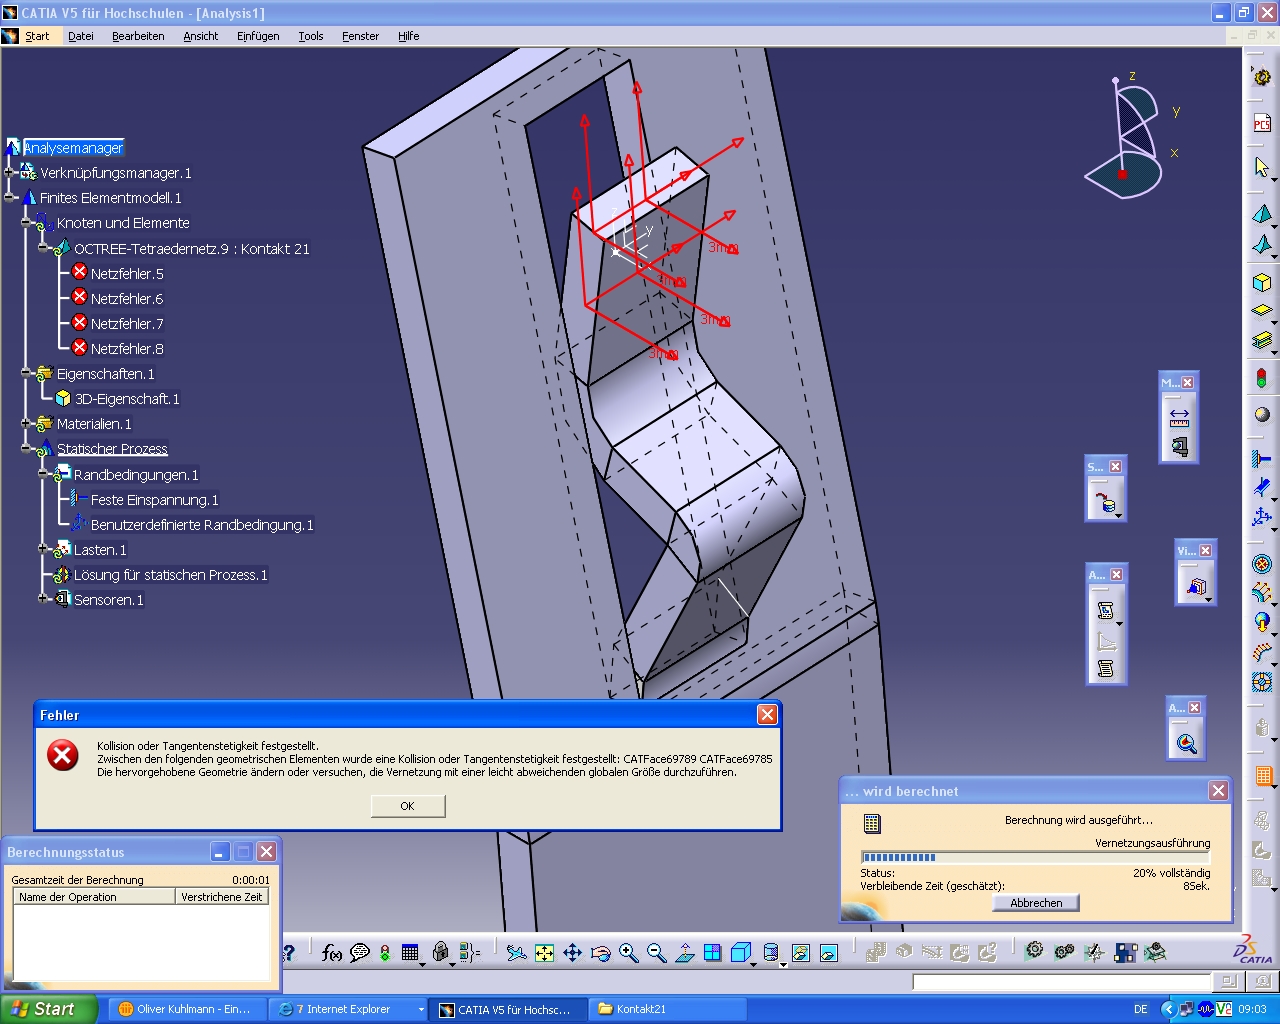Viewport: 1280px width, 1024px height.
Task: Apply the clamp restraint icon
Action: coord(1262,459)
